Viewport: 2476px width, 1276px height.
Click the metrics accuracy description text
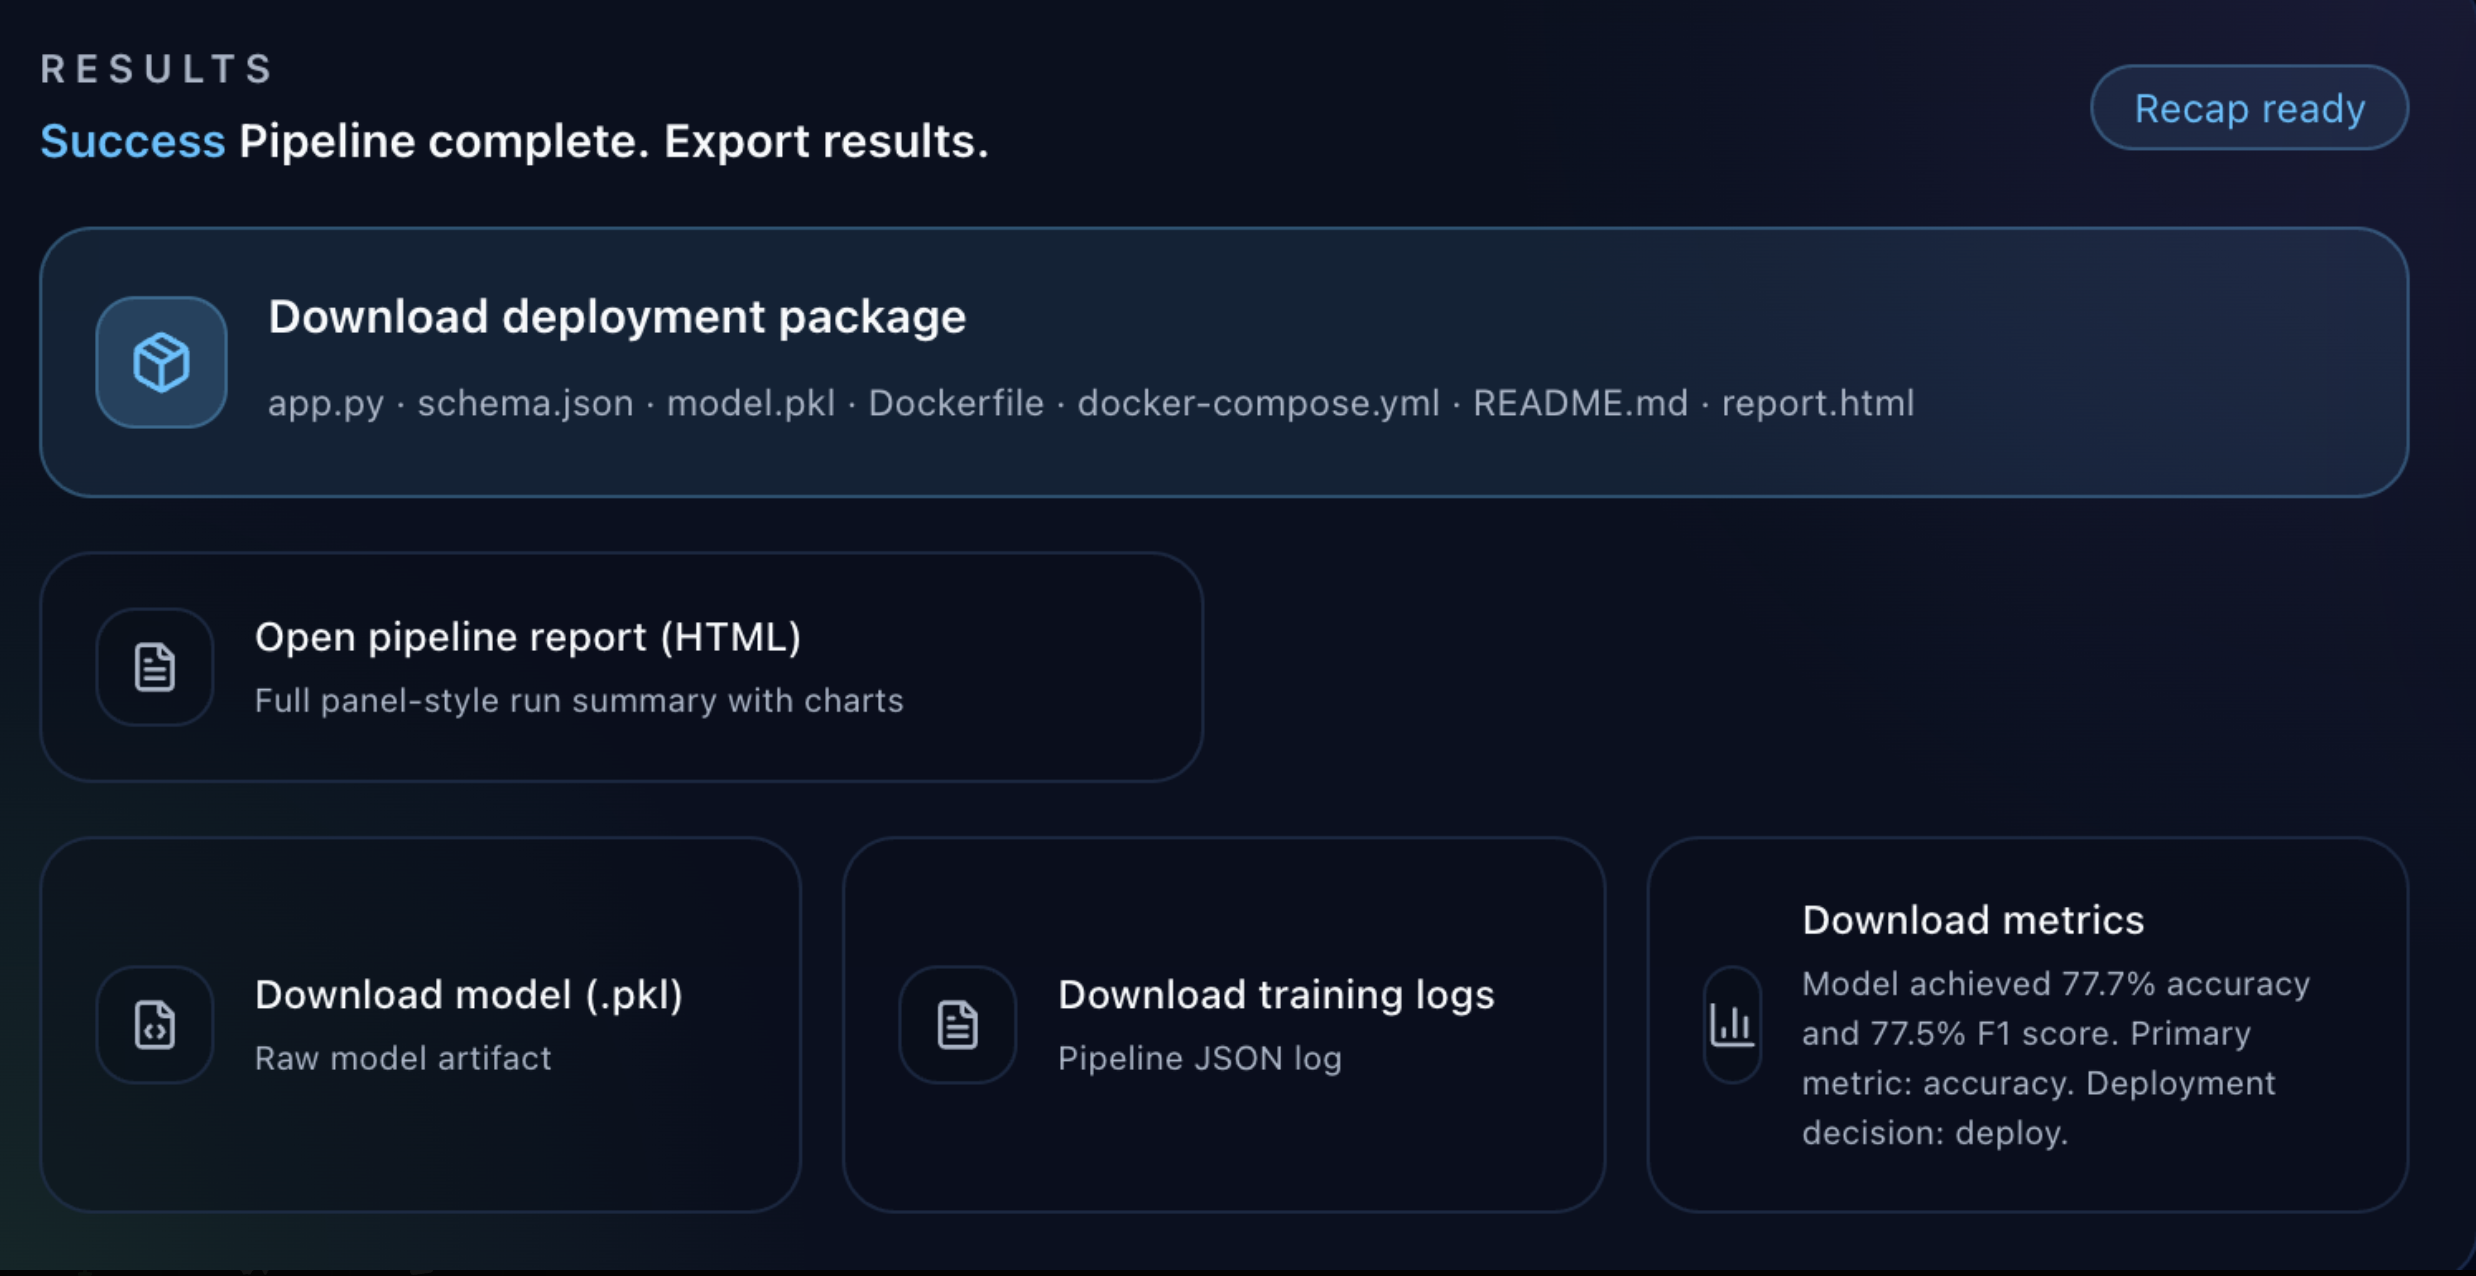2055,1058
